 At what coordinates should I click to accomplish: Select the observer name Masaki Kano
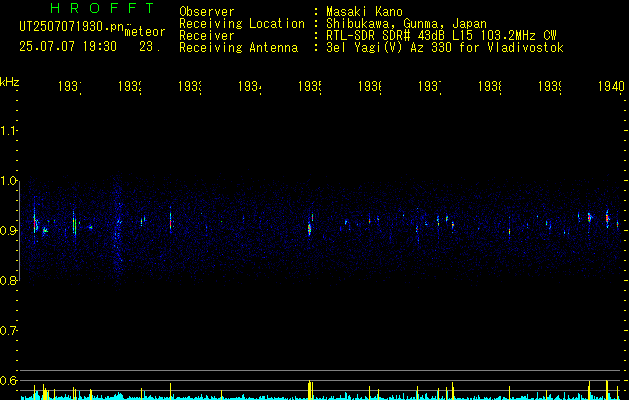[x=364, y=11]
